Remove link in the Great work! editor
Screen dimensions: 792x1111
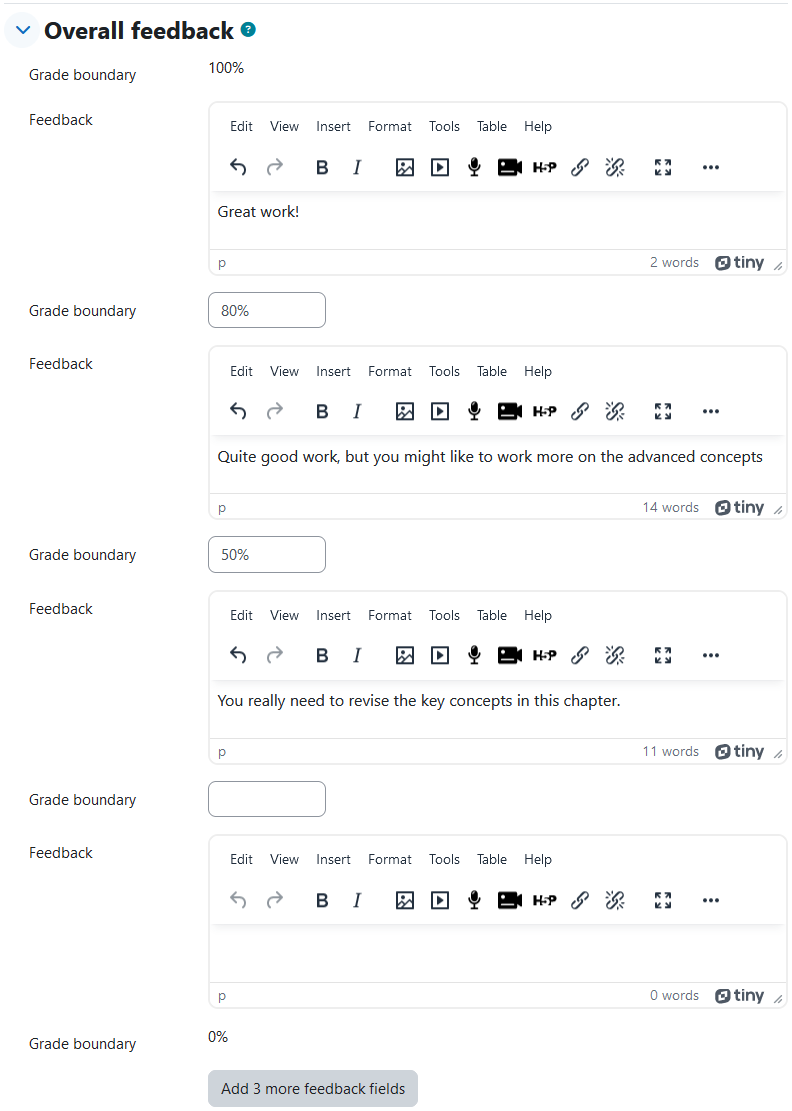tap(615, 167)
